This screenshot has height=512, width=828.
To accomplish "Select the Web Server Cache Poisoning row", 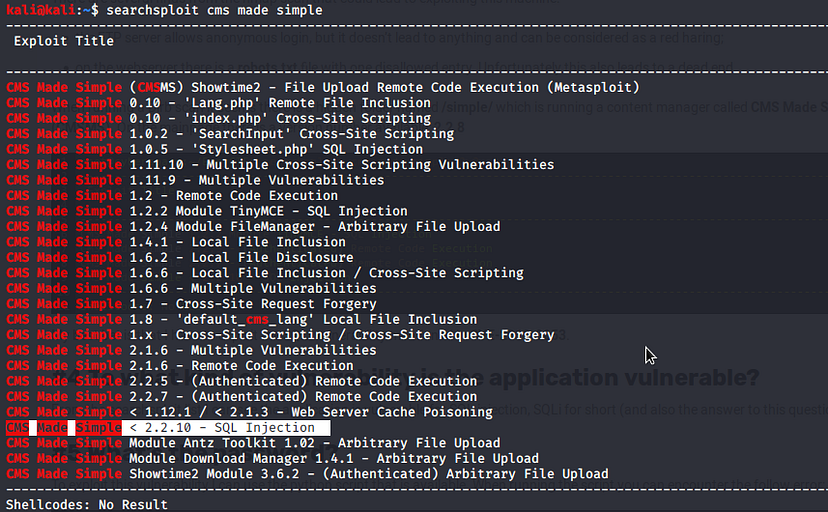I will pyautogui.click(x=250, y=412).
